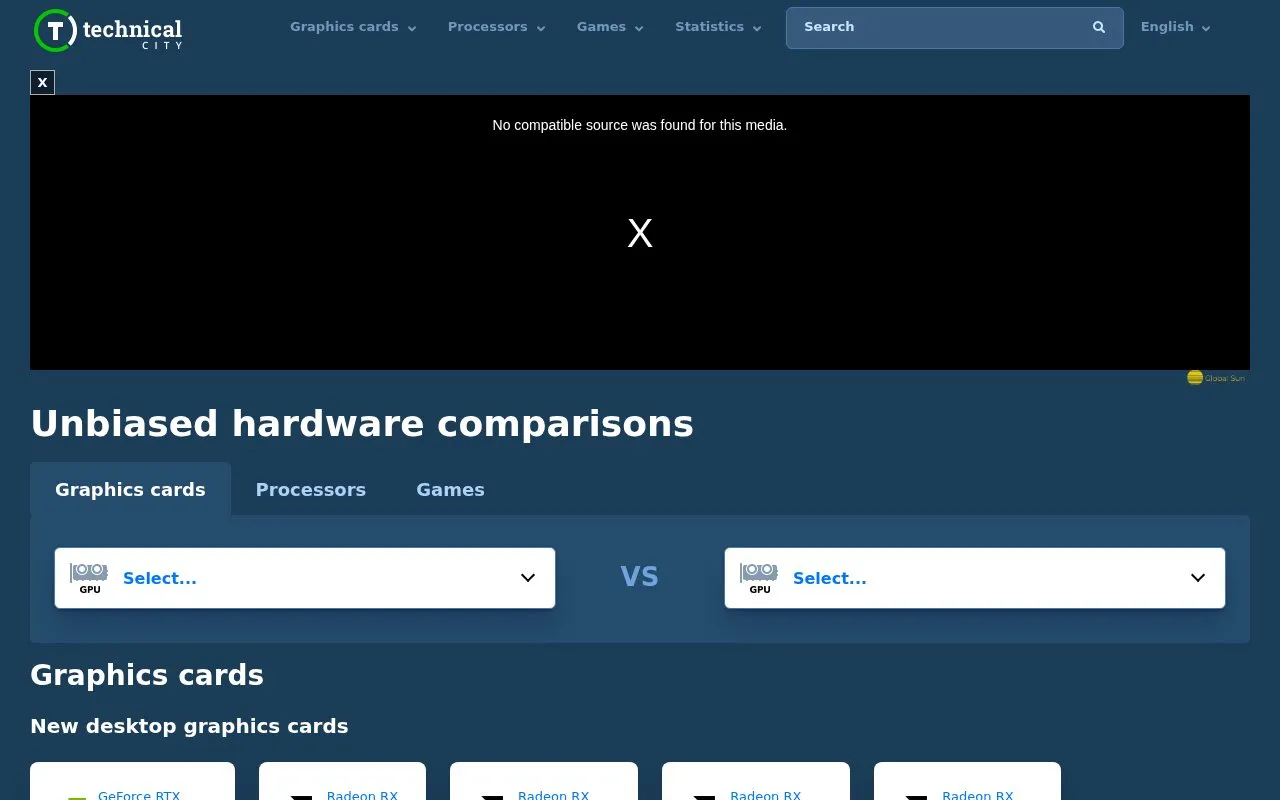Viewport: 1280px width, 800px height.
Task: Expand the left GPU Select dropdown arrow
Action: (528, 578)
